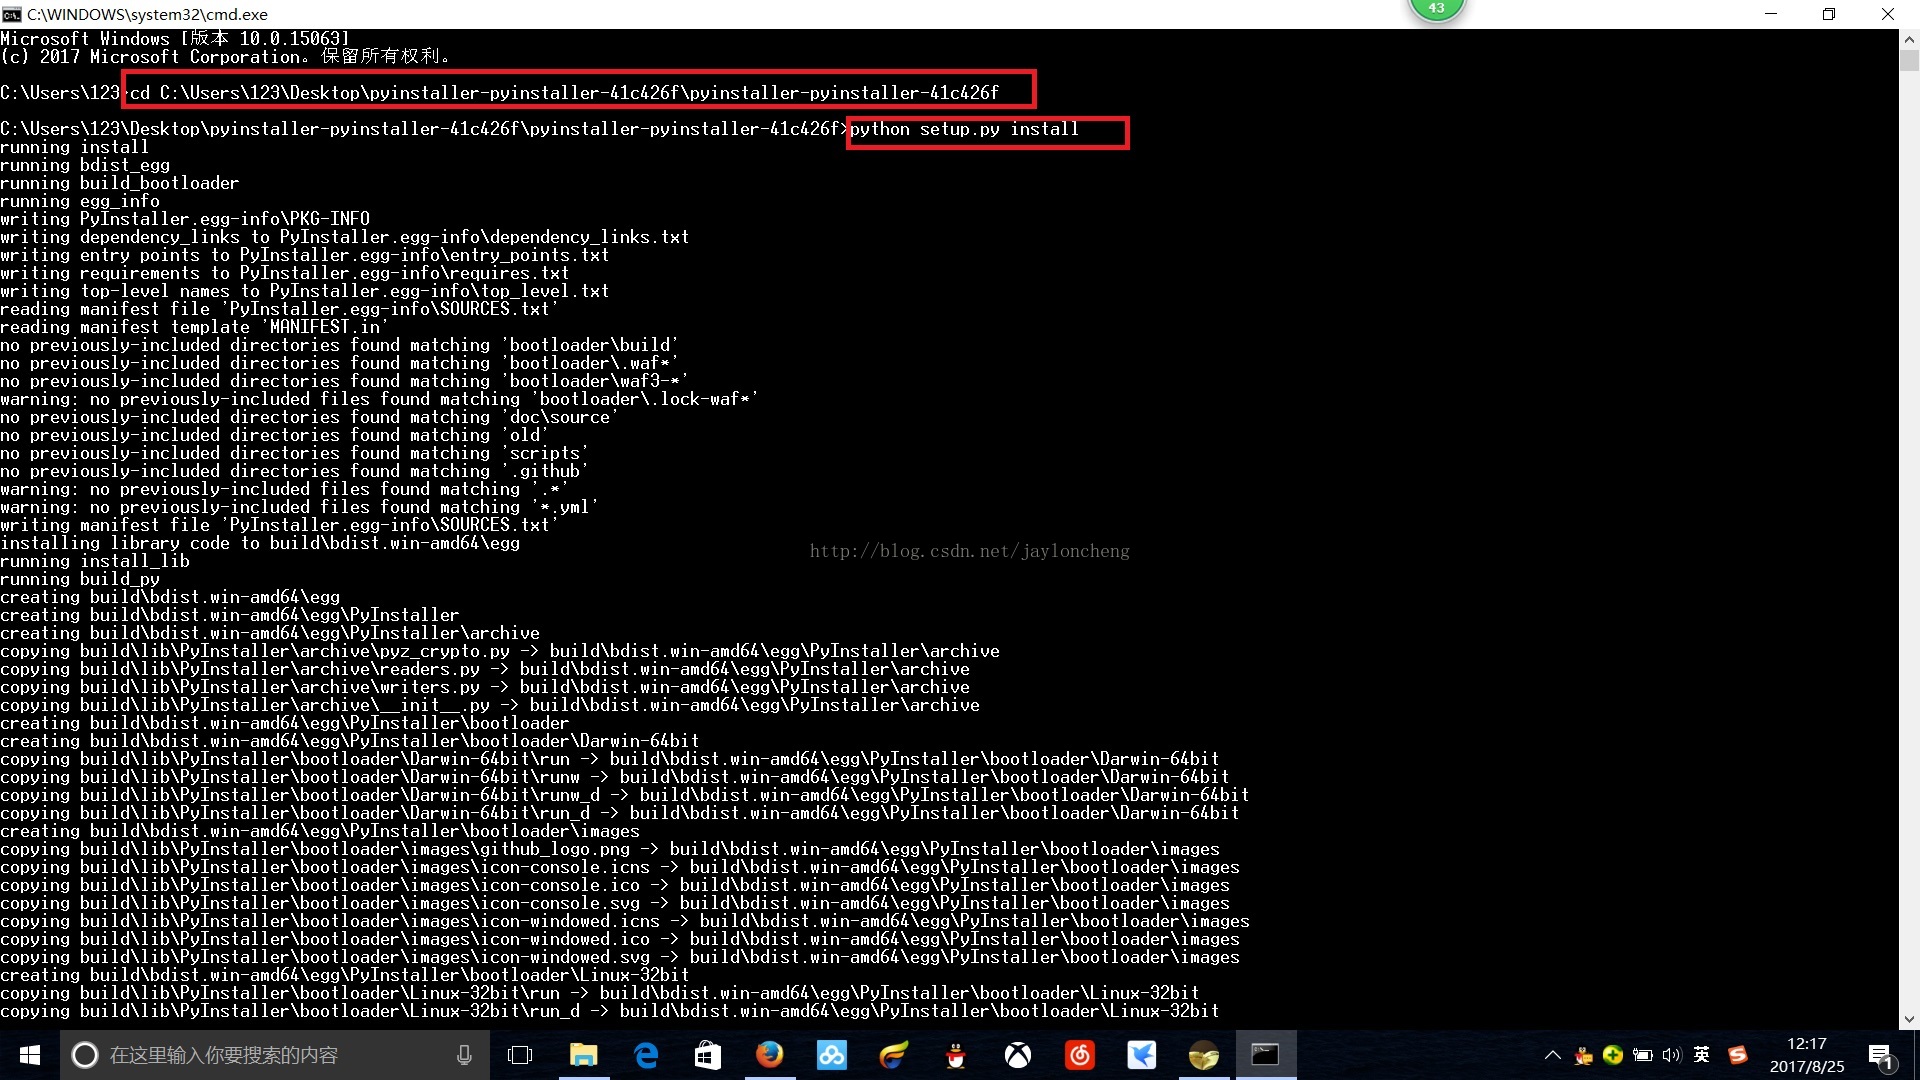The width and height of the screenshot is (1920, 1080).
Task: Restore down the cmd.exe window
Action: [1829, 14]
